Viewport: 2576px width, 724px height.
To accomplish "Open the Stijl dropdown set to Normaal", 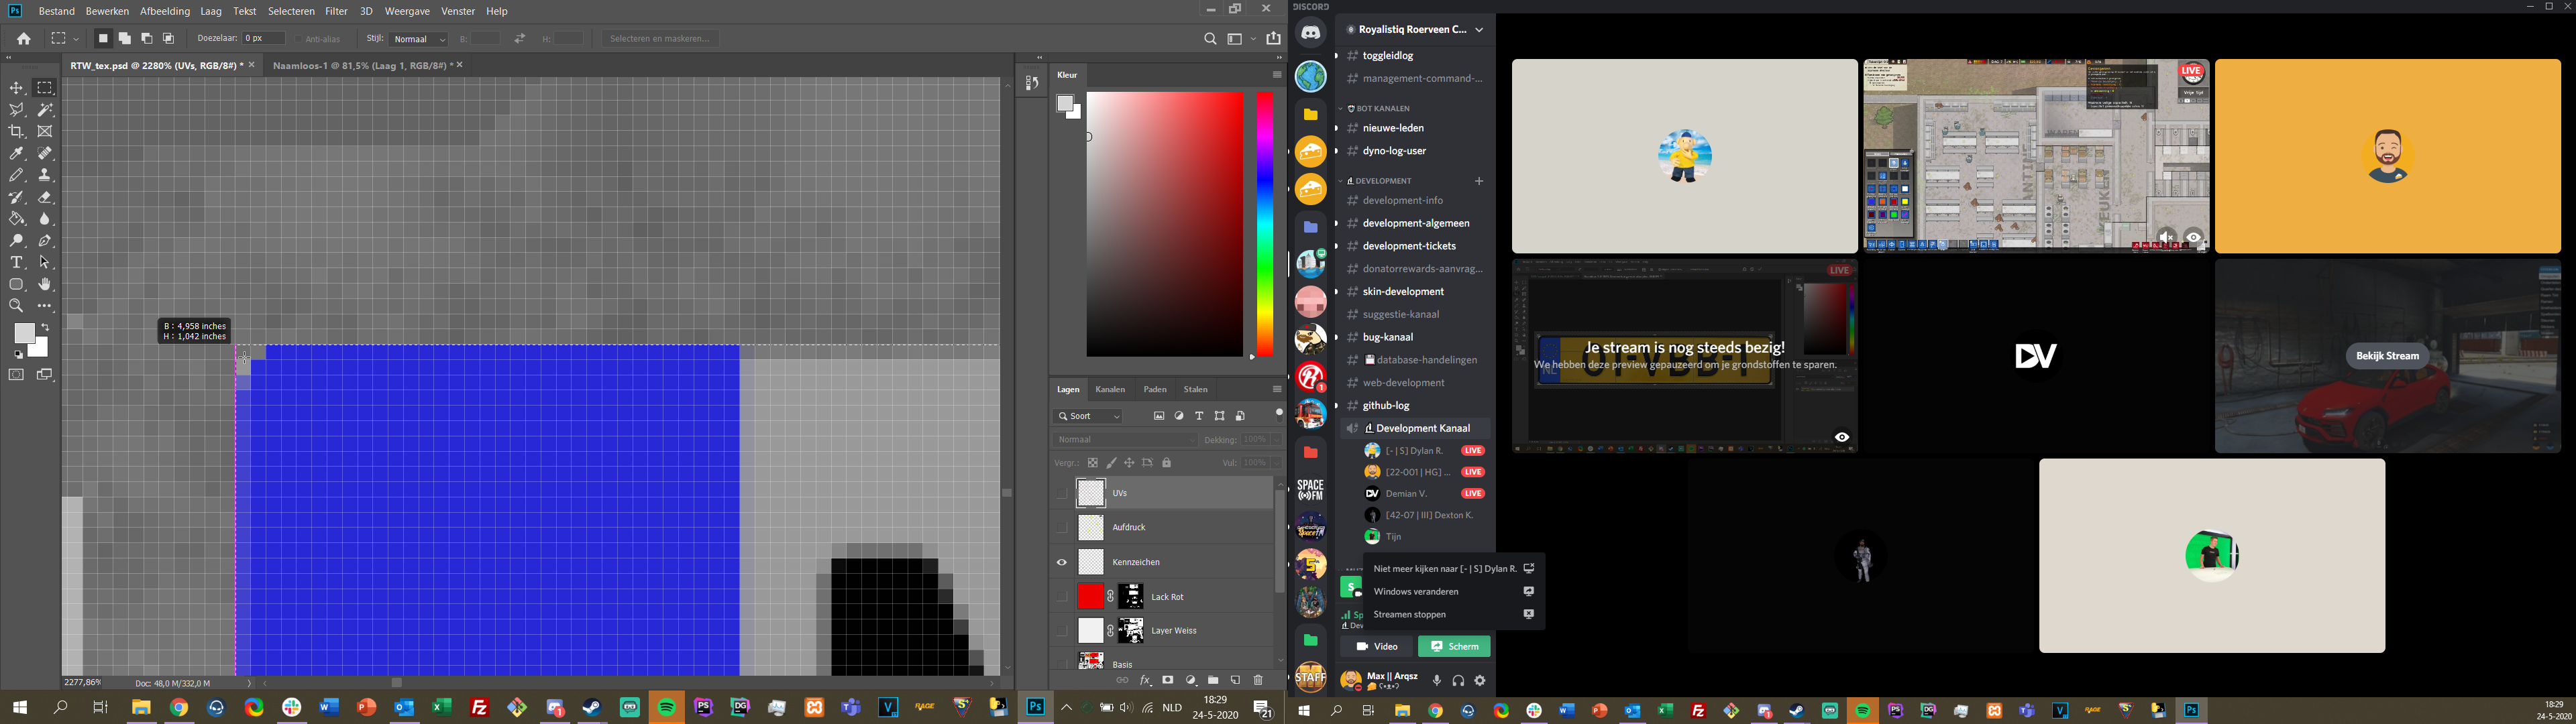I will pos(419,39).
